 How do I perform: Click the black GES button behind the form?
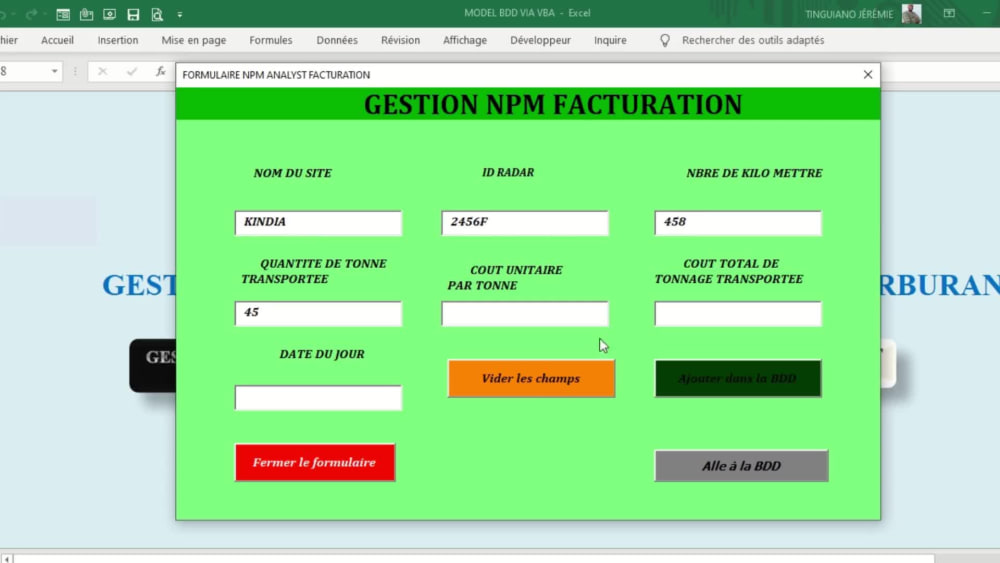[x=153, y=365]
